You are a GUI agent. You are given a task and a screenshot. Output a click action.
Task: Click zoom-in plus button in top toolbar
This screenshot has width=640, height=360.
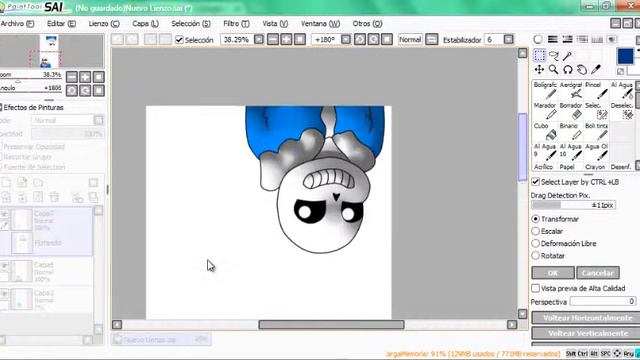tap(286, 40)
